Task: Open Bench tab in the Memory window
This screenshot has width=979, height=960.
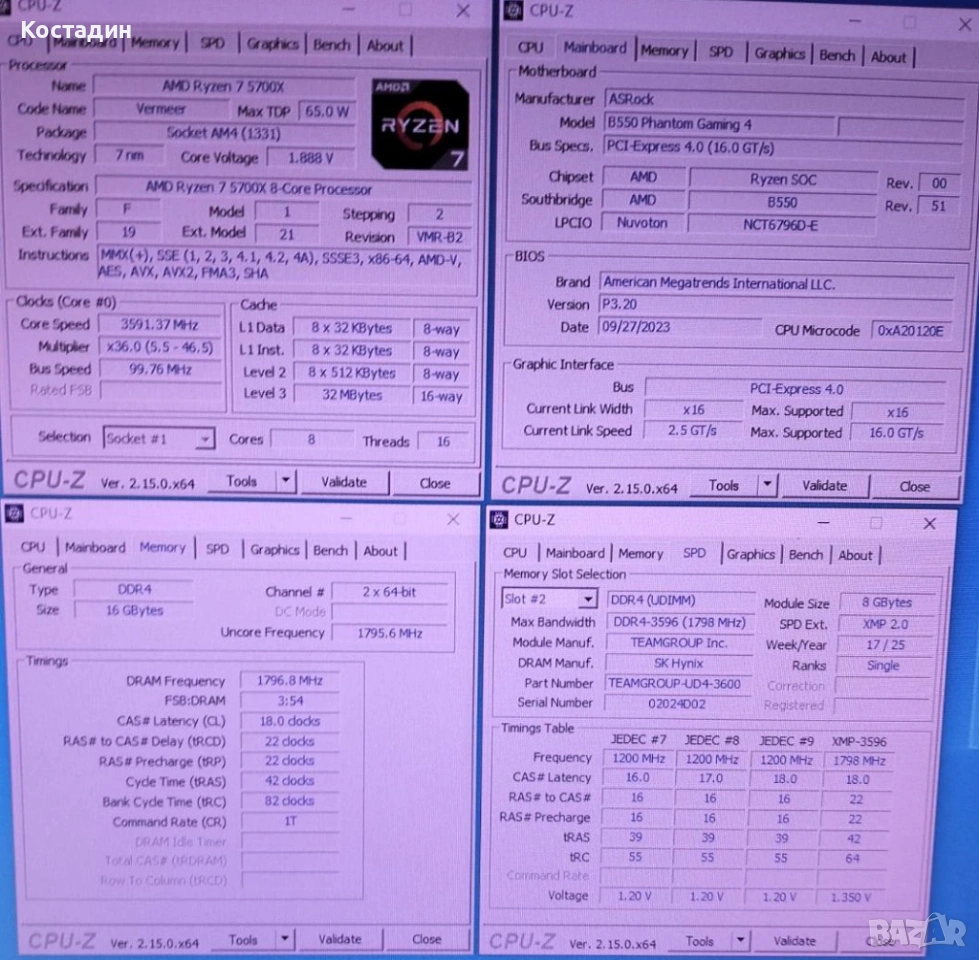Action: click(330, 551)
